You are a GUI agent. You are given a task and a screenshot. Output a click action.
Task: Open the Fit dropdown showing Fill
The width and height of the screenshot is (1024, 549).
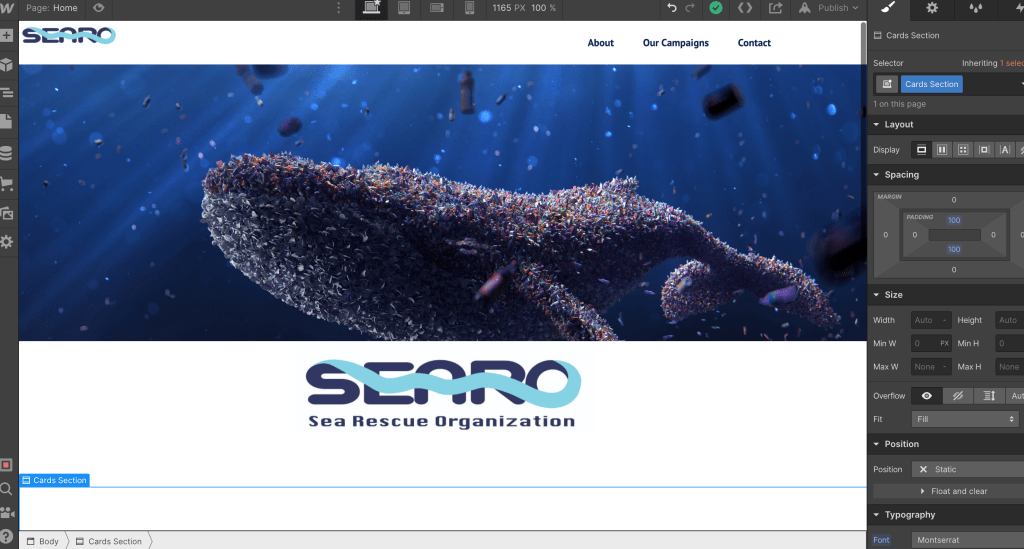click(x=964, y=419)
